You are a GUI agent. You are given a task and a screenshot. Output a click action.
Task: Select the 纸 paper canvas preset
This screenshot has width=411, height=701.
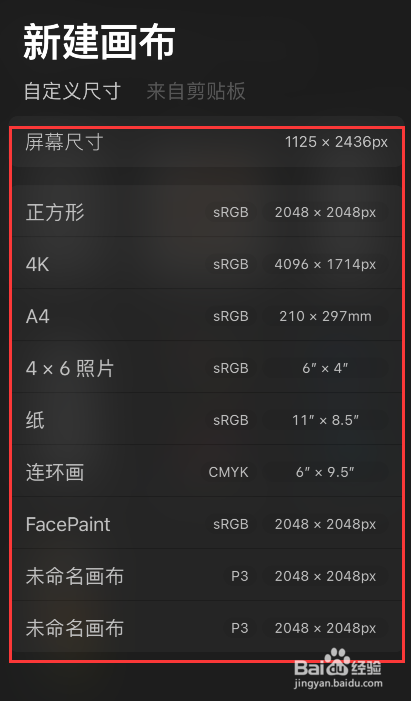pyautogui.click(x=206, y=419)
